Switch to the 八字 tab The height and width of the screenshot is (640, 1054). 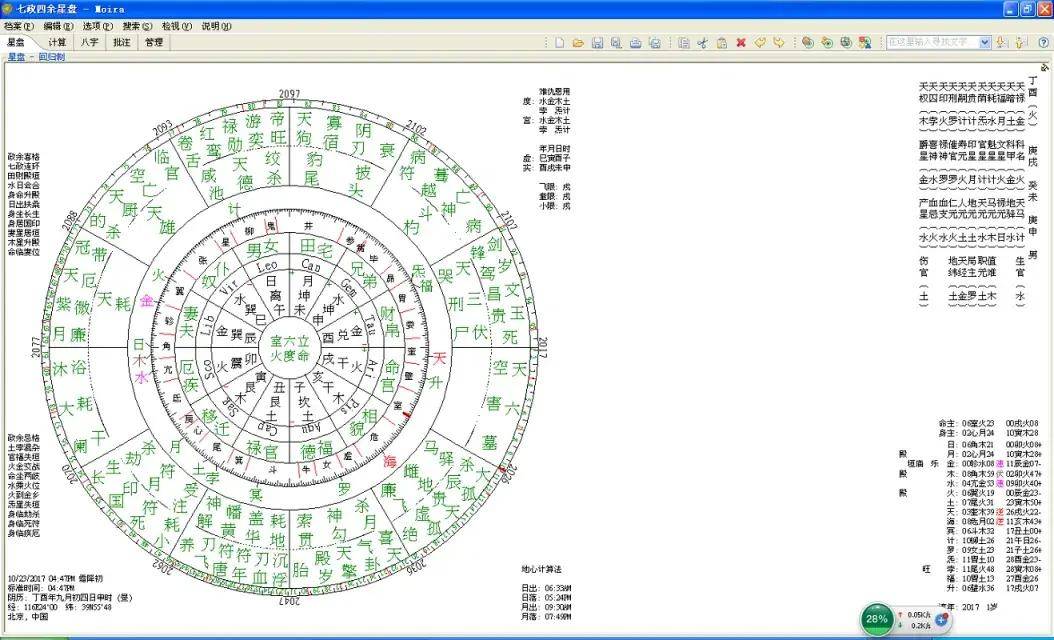89,43
